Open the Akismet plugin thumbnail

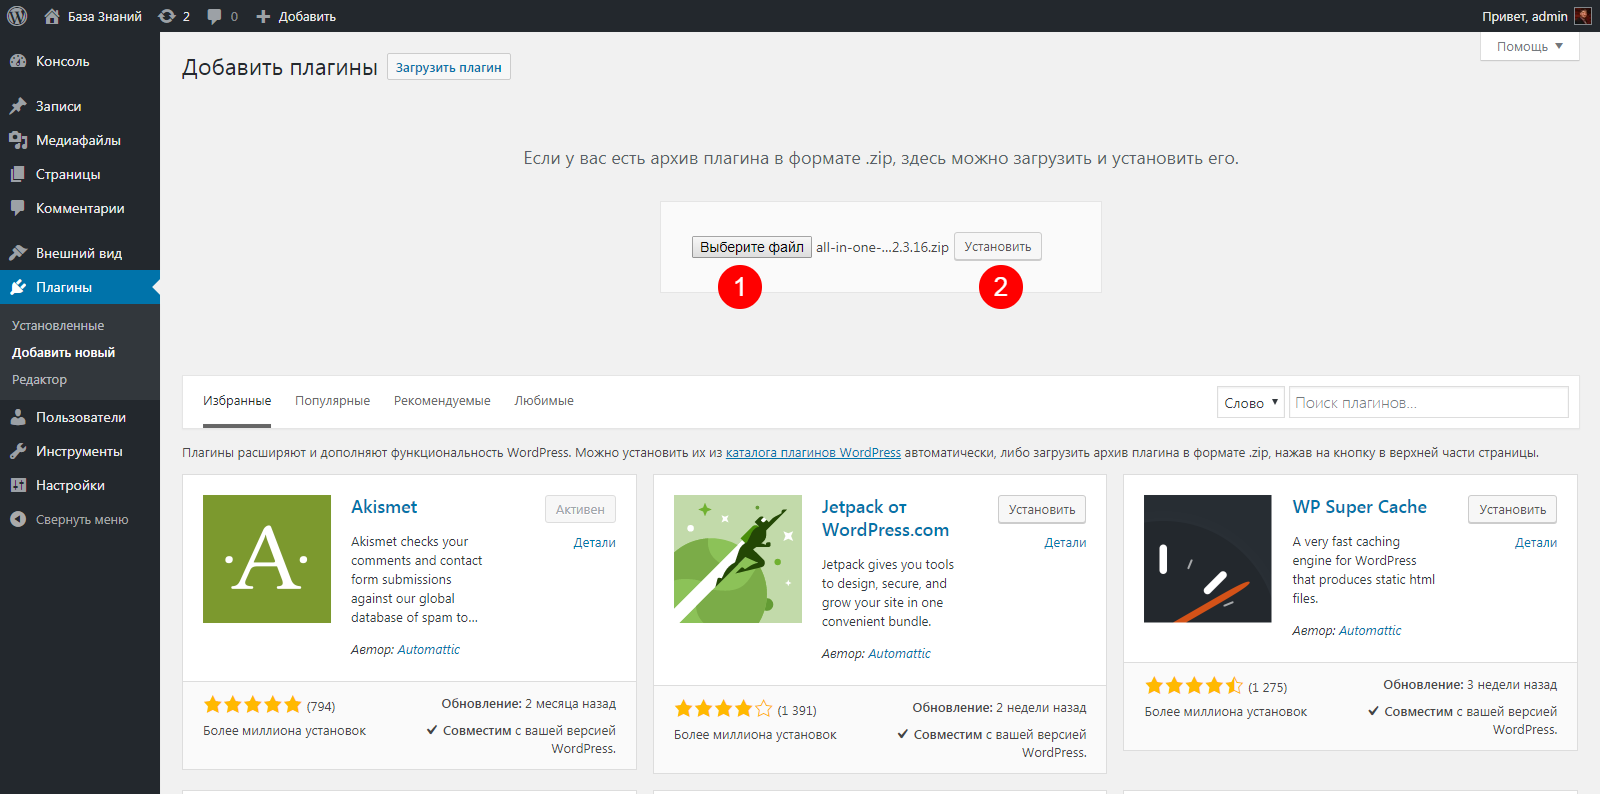click(x=267, y=559)
